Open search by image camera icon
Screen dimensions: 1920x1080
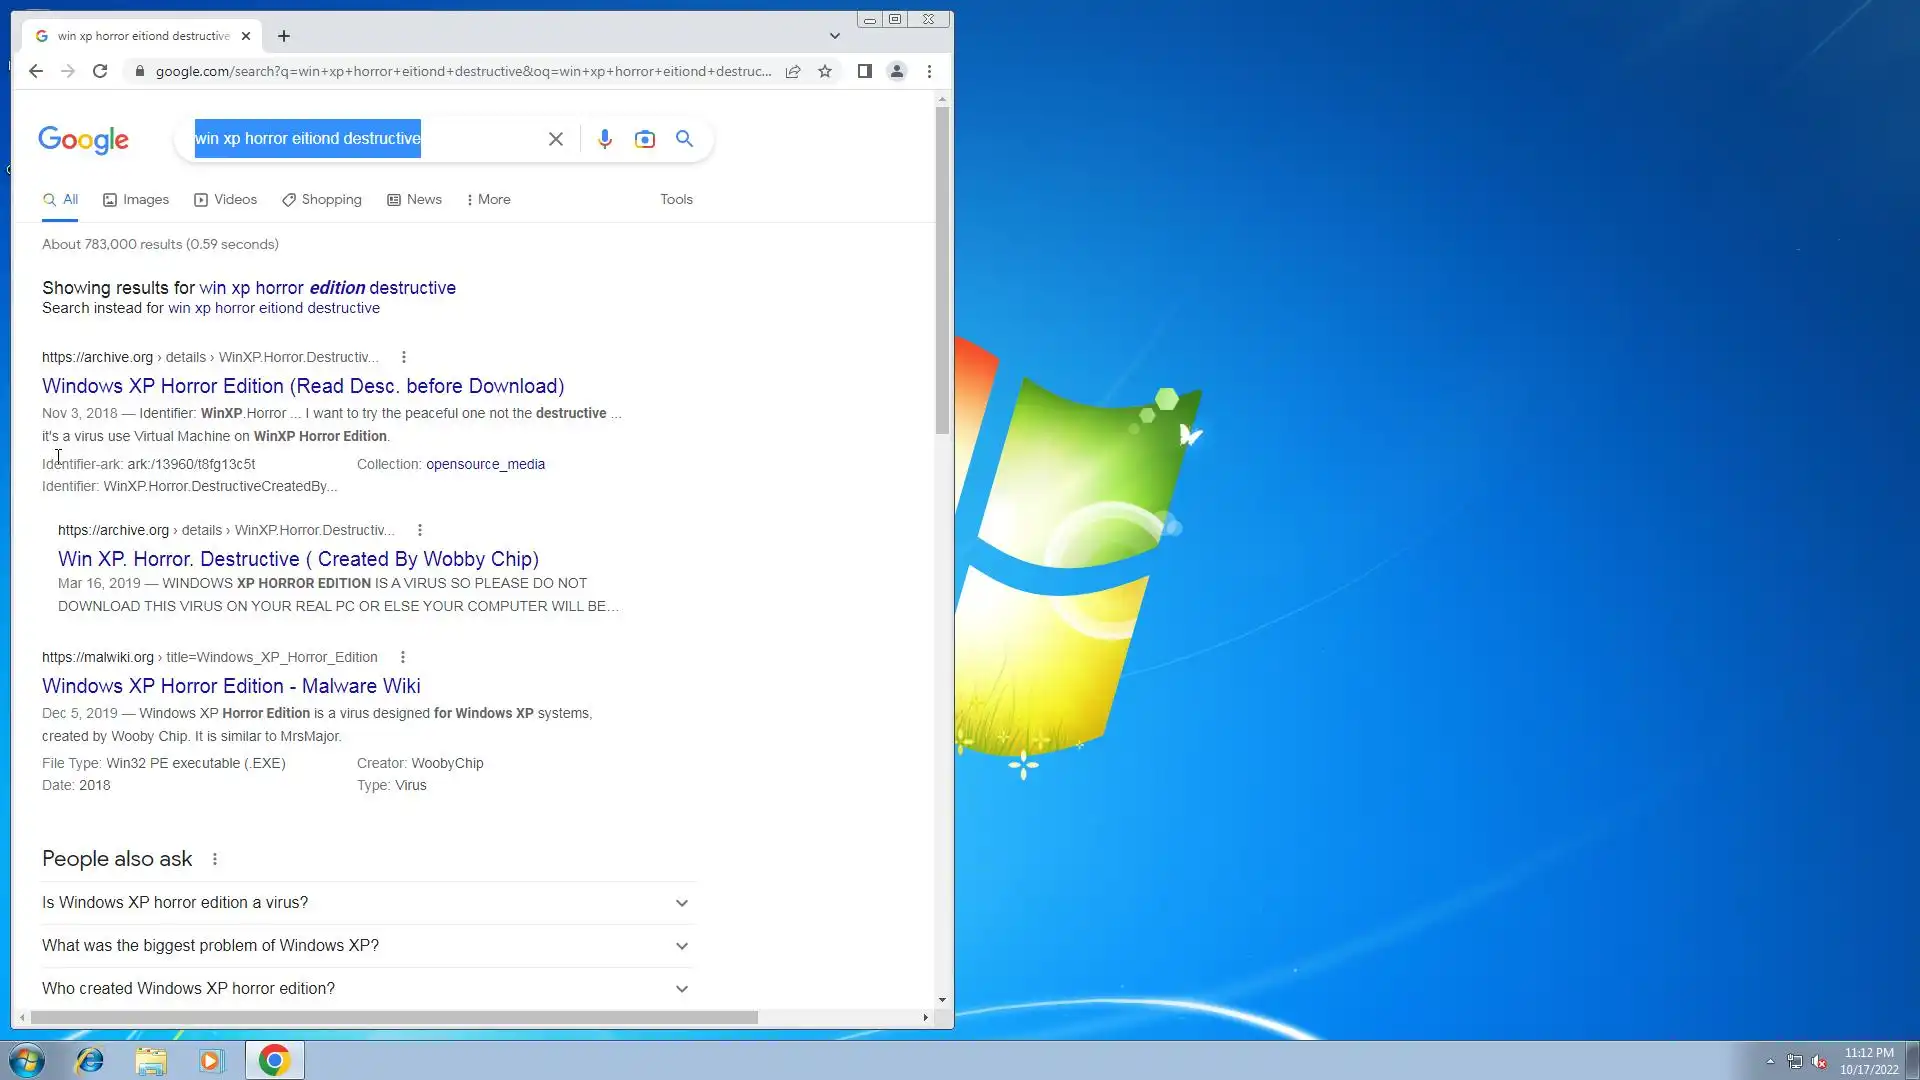click(x=645, y=139)
